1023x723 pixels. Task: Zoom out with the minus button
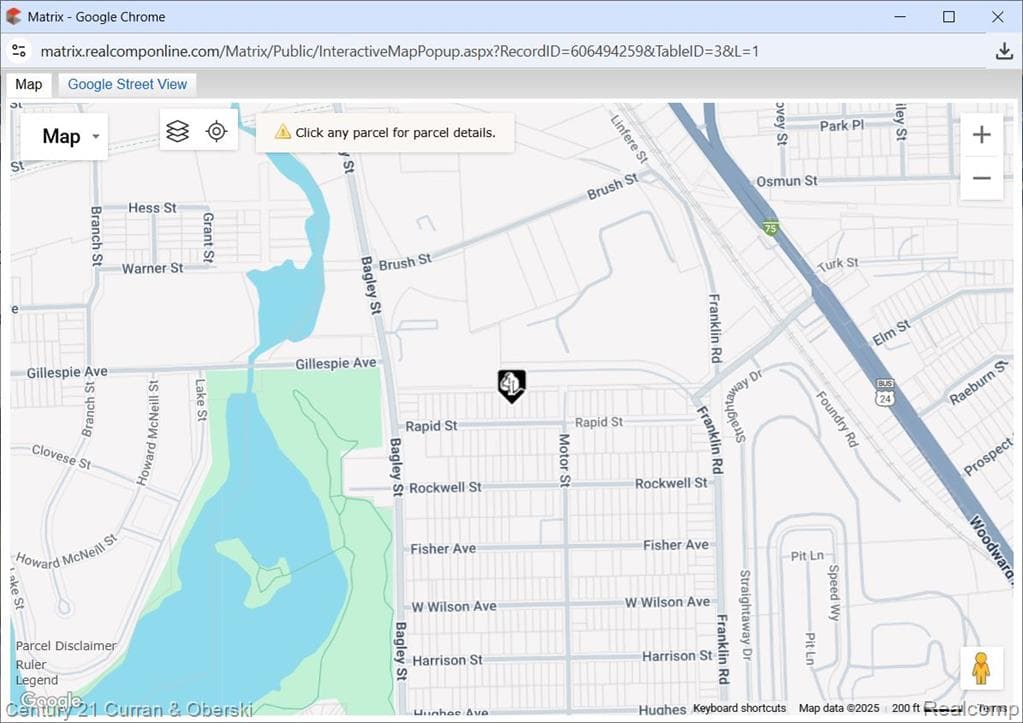click(981, 179)
